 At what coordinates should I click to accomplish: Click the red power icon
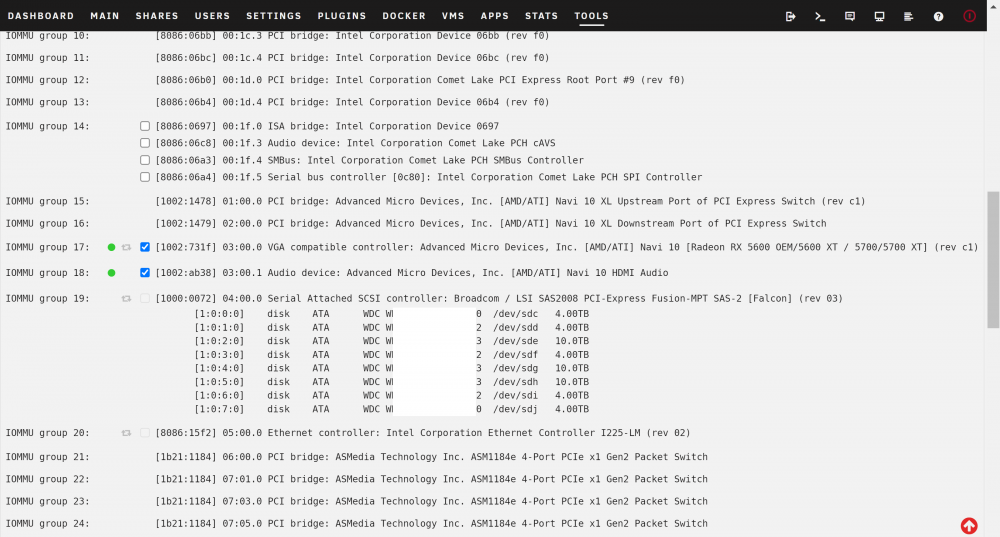click(x=969, y=17)
